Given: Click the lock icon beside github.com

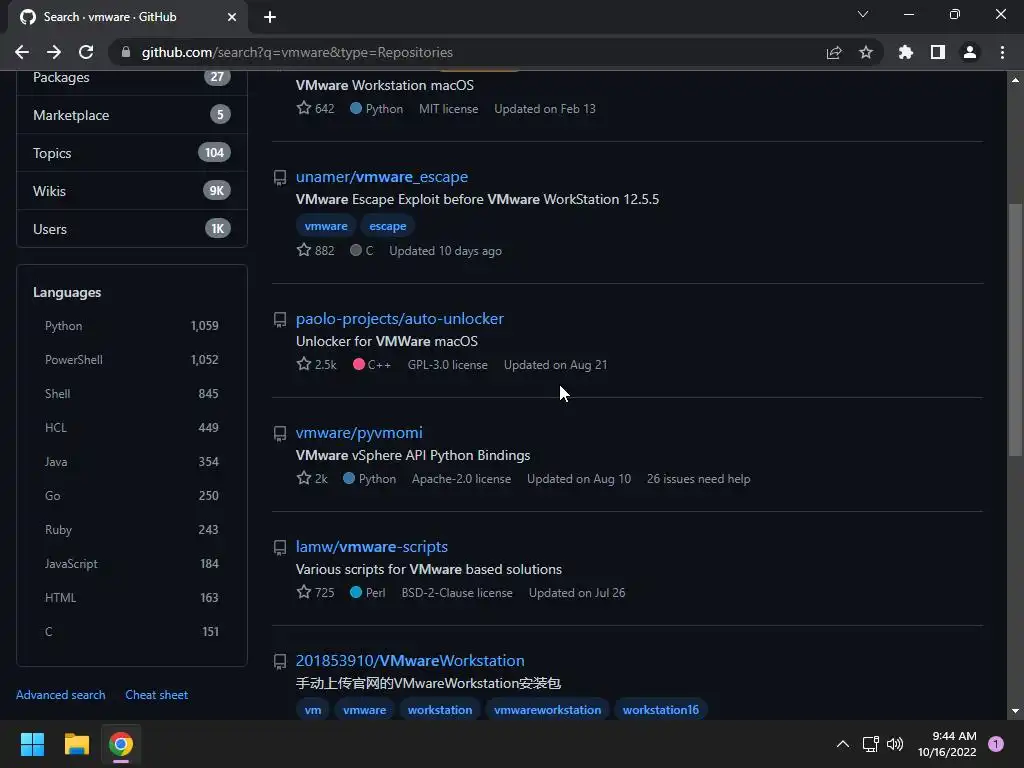Looking at the screenshot, I should [126, 52].
